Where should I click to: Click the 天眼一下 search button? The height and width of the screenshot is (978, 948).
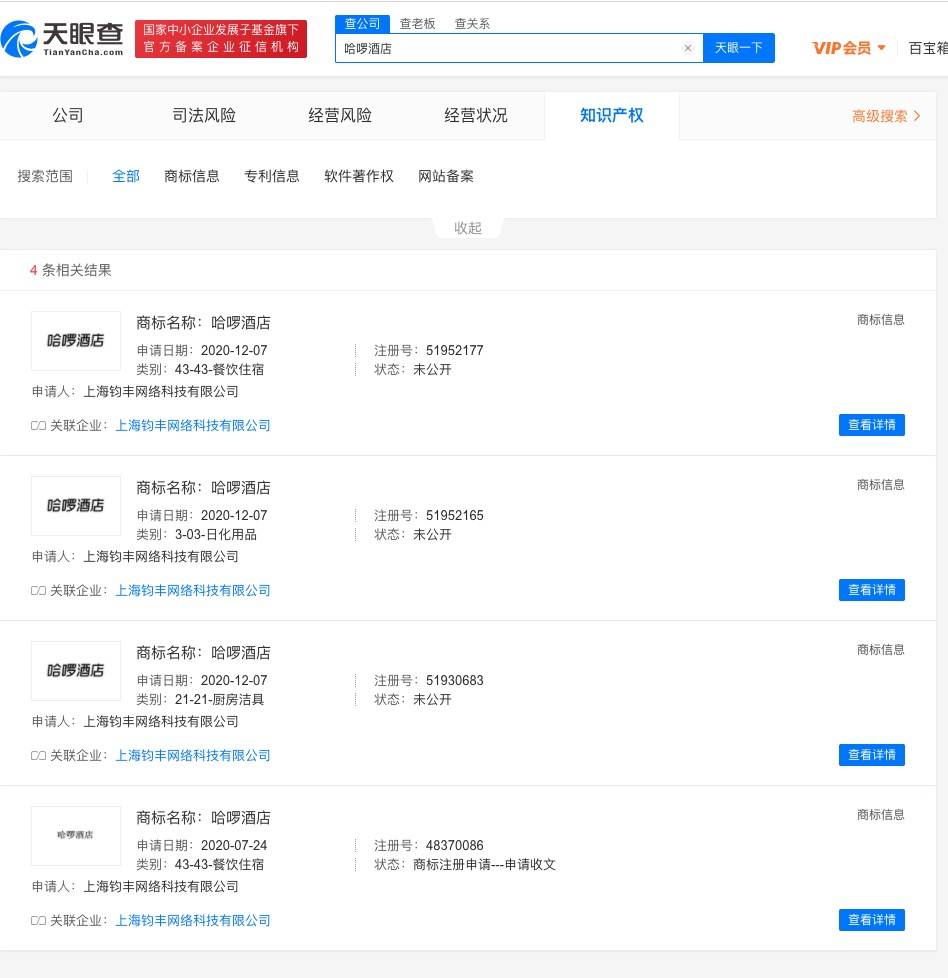[738, 48]
